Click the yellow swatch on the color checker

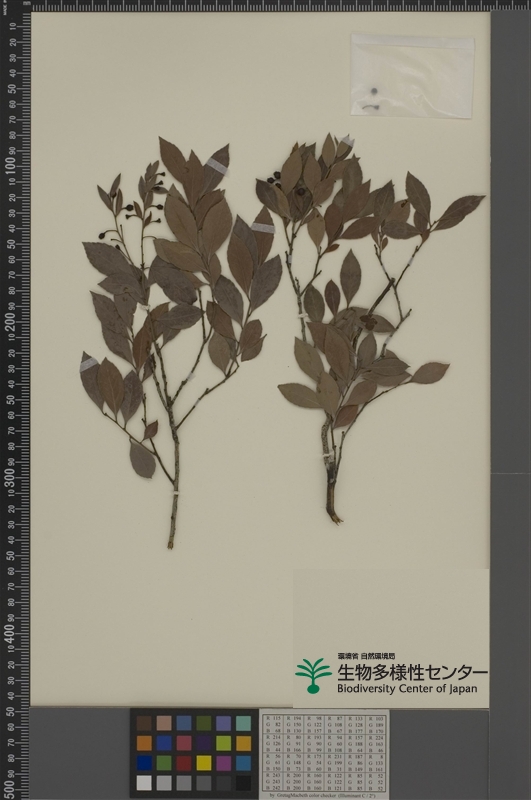point(204,763)
